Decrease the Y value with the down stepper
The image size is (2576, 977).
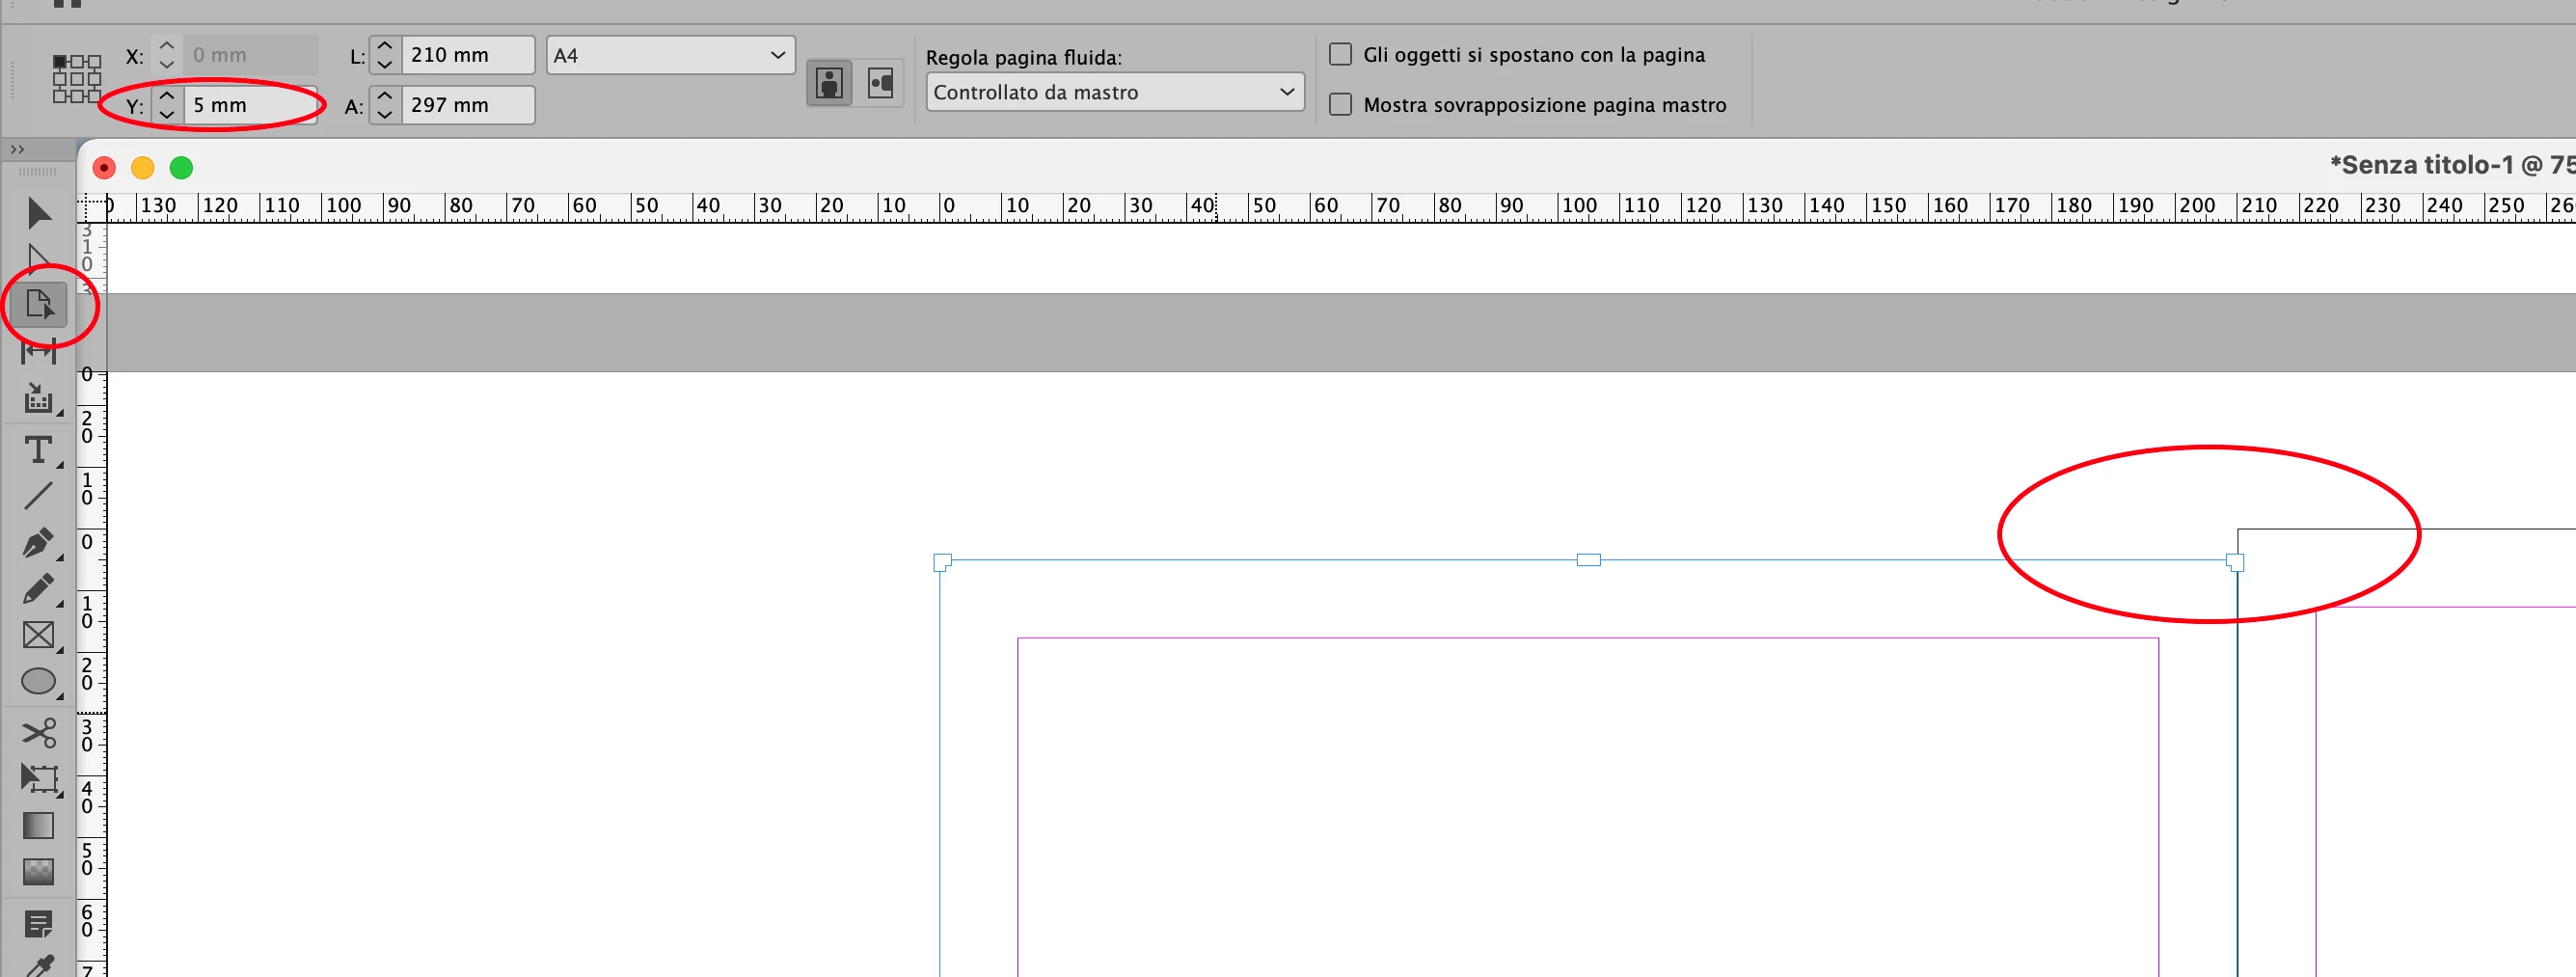coord(167,114)
